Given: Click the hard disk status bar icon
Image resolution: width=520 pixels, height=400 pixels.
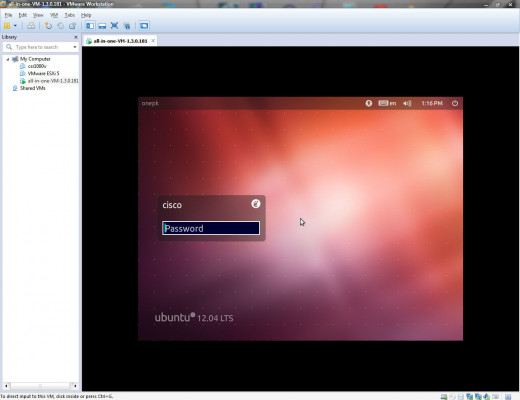Looking at the screenshot, I should (444, 397).
